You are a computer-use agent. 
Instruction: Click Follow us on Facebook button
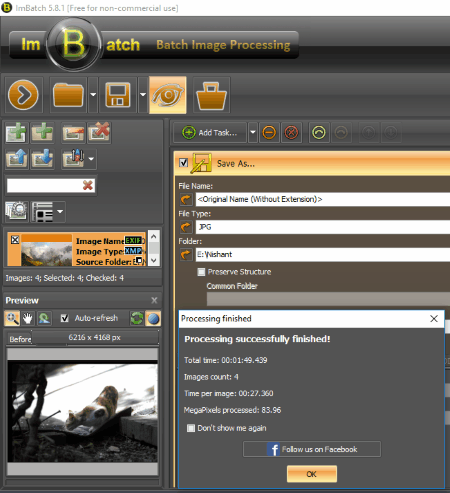click(312, 449)
